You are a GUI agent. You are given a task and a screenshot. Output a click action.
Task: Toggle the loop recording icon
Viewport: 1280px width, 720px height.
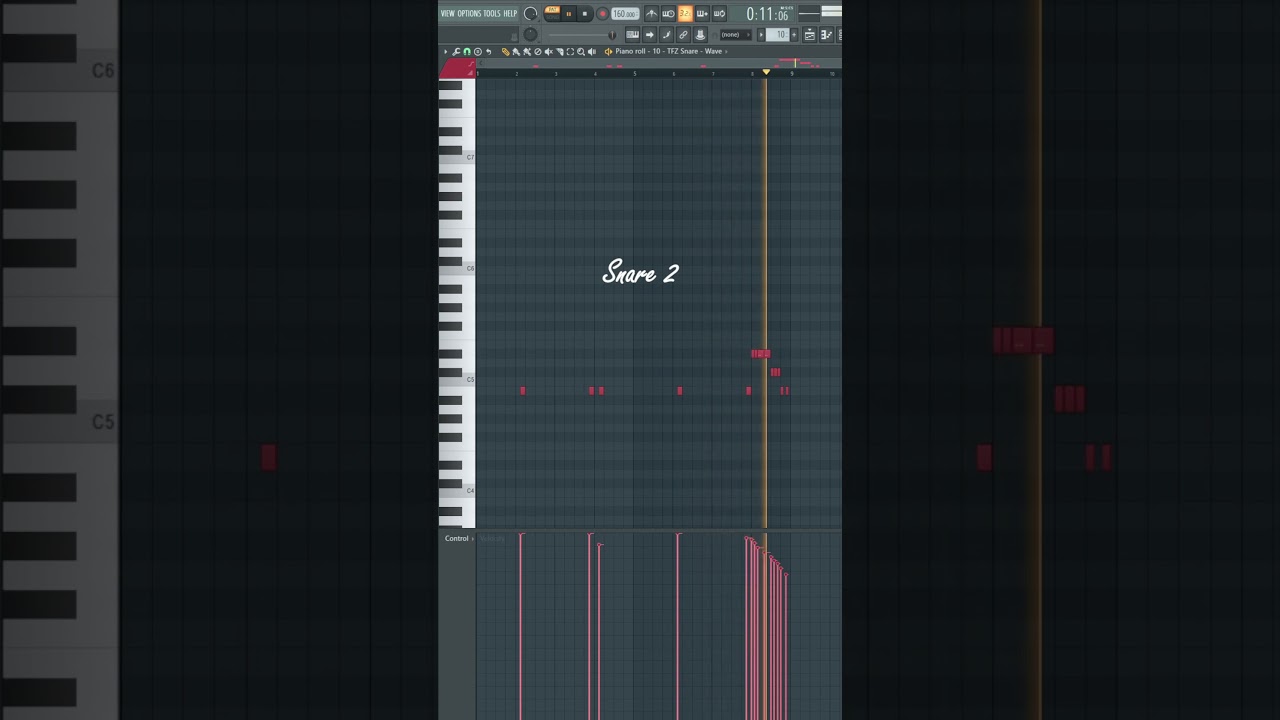click(x=719, y=14)
